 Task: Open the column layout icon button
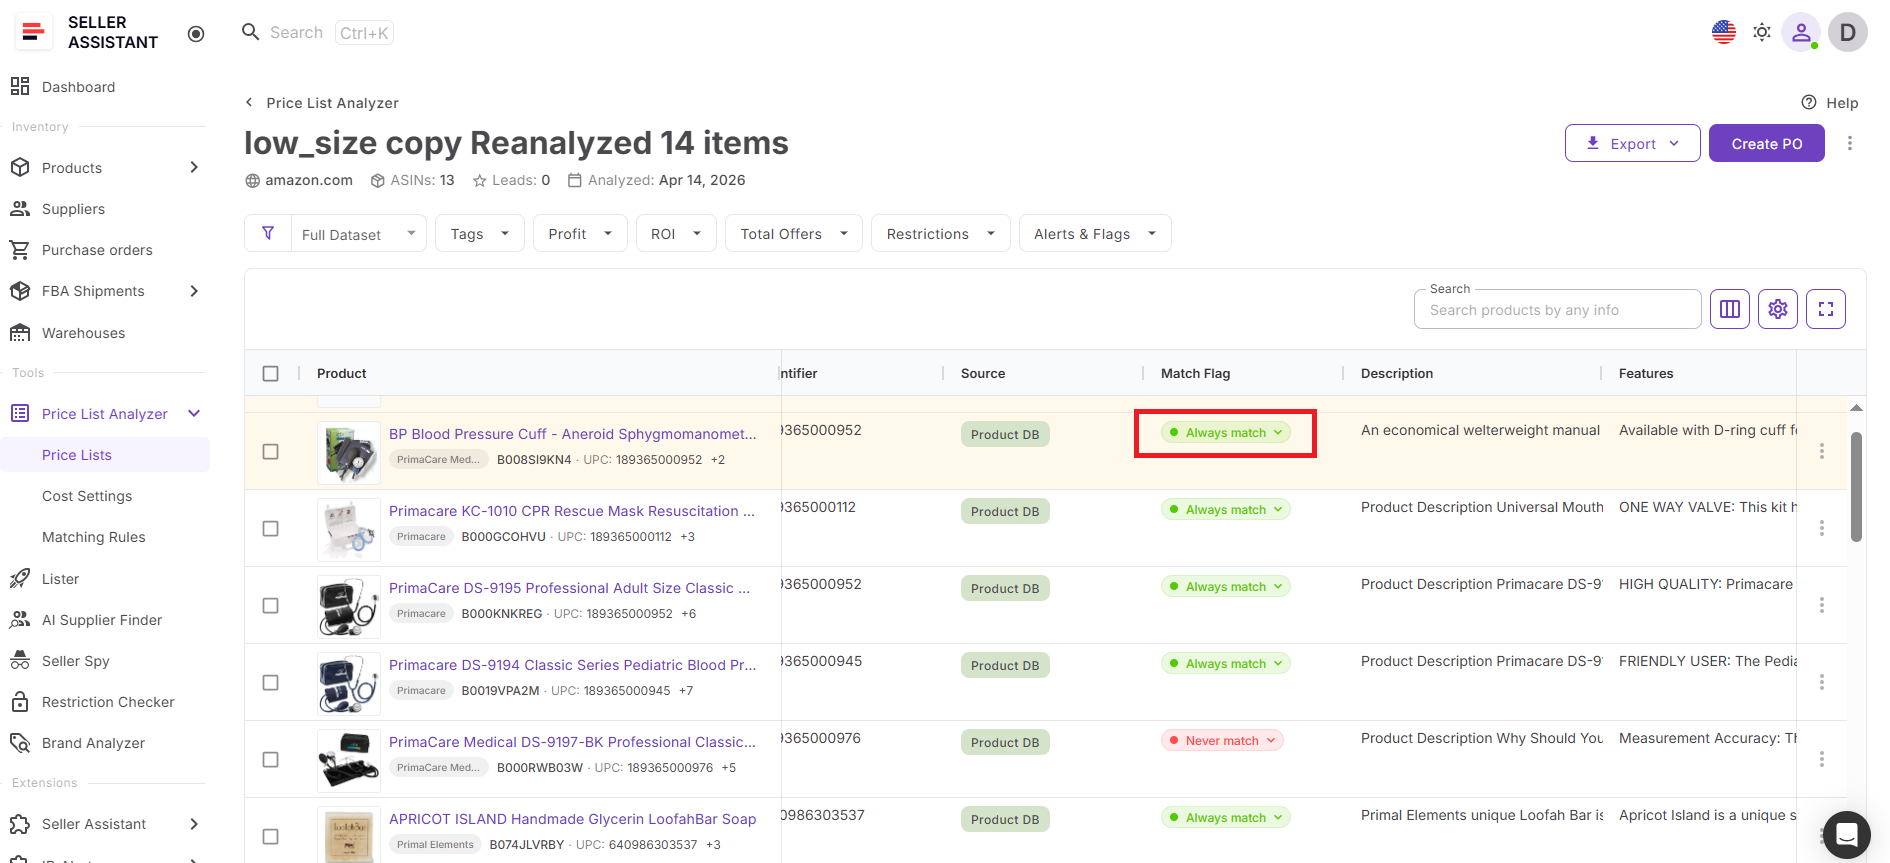click(1730, 309)
